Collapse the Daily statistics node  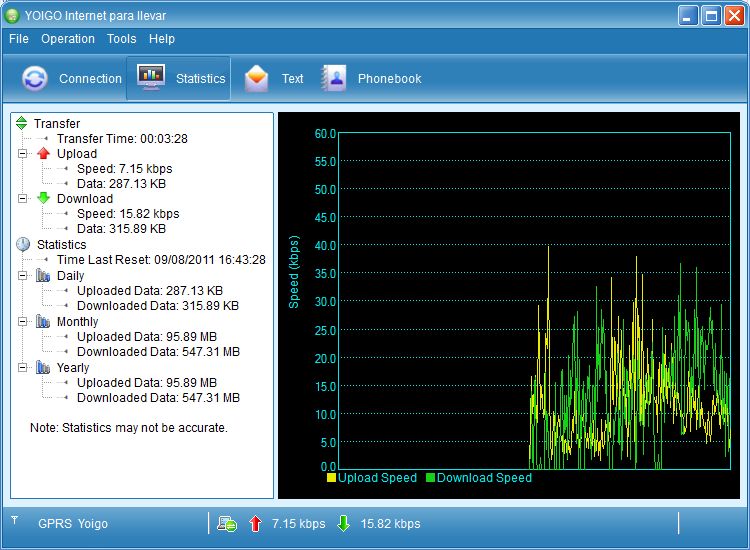click(22, 275)
